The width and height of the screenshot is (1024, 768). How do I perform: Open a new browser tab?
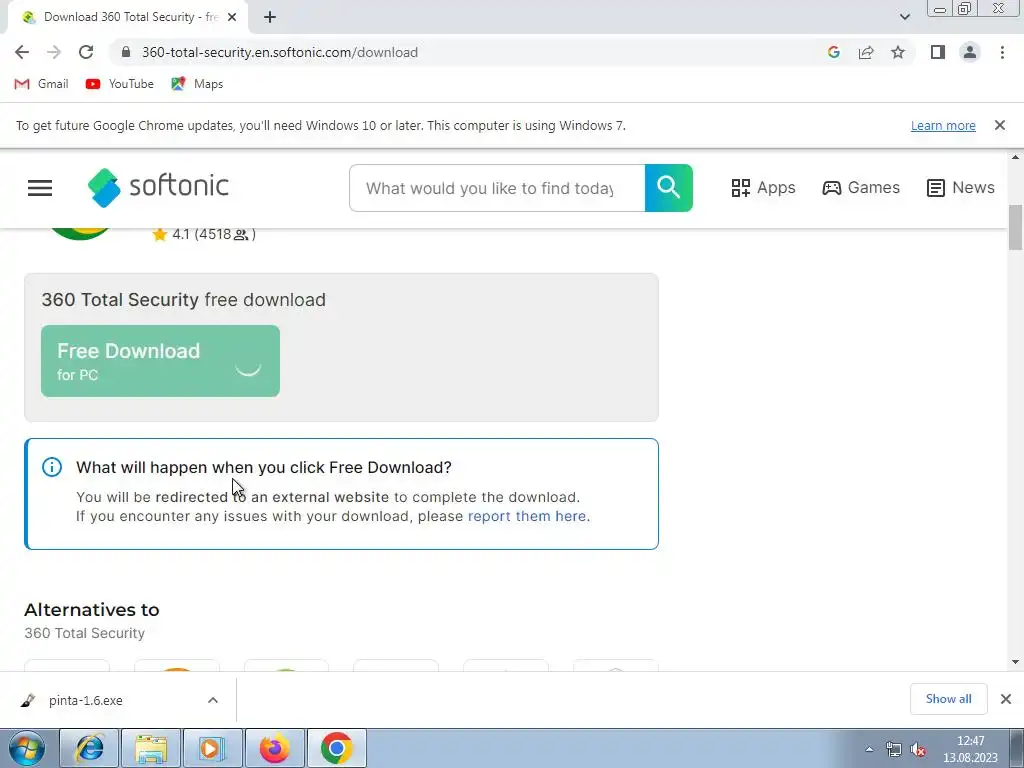click(x=270, y=18)
